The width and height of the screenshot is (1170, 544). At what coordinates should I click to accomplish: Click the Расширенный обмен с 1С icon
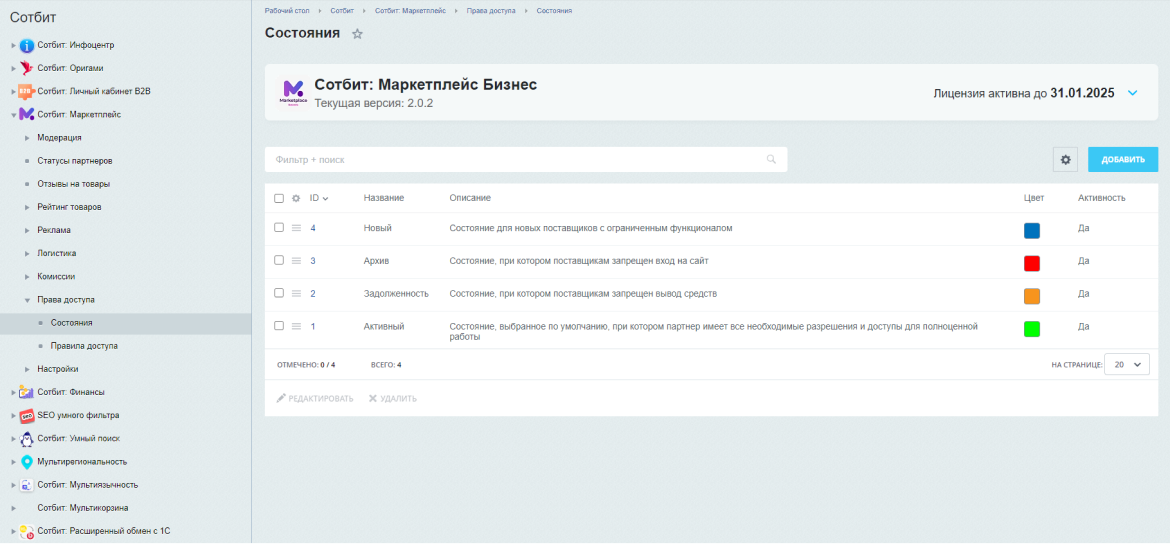27,531
